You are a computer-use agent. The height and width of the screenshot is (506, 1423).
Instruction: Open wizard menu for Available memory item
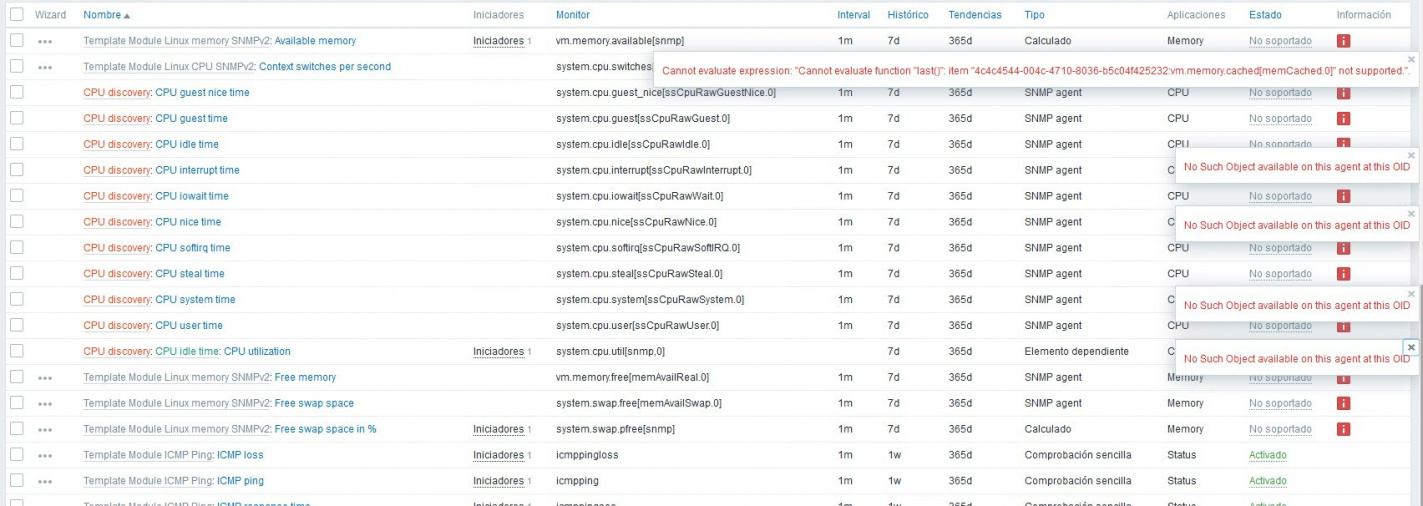45,41
